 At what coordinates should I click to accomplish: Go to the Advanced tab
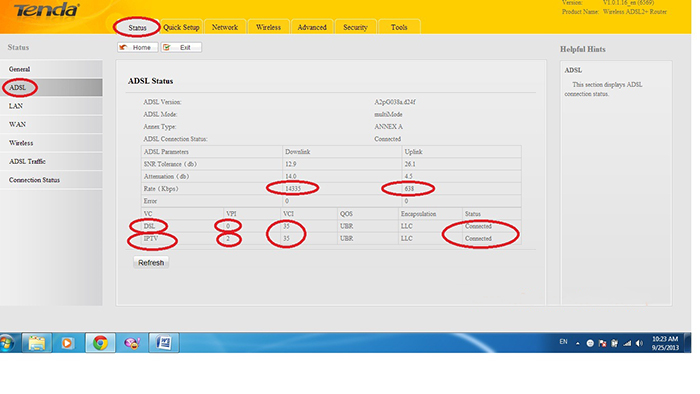[x=312, y=27]
